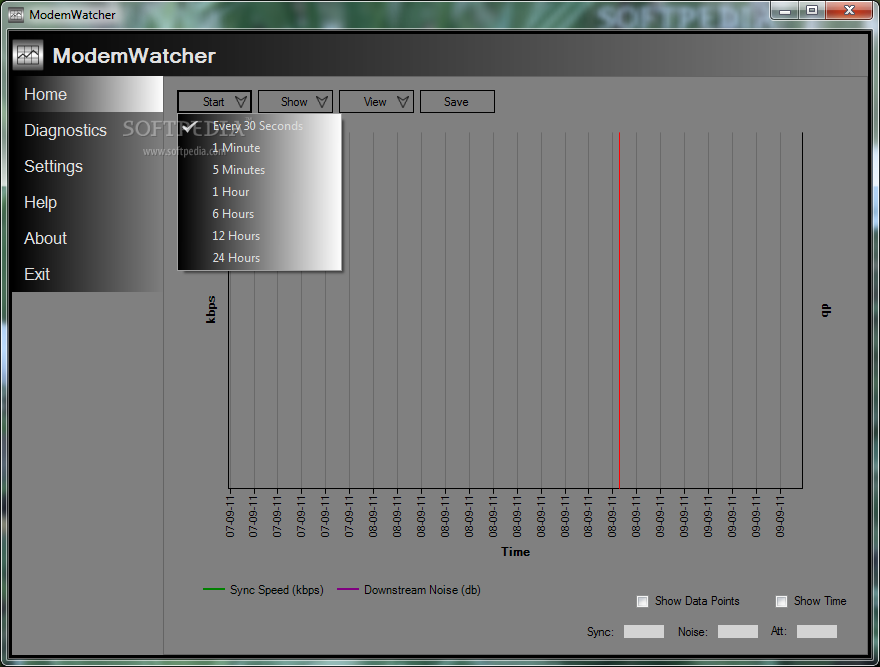Click the Downstream Noise (db) legend label
This screenshot has width=880, height=667.
coord(422,590)
